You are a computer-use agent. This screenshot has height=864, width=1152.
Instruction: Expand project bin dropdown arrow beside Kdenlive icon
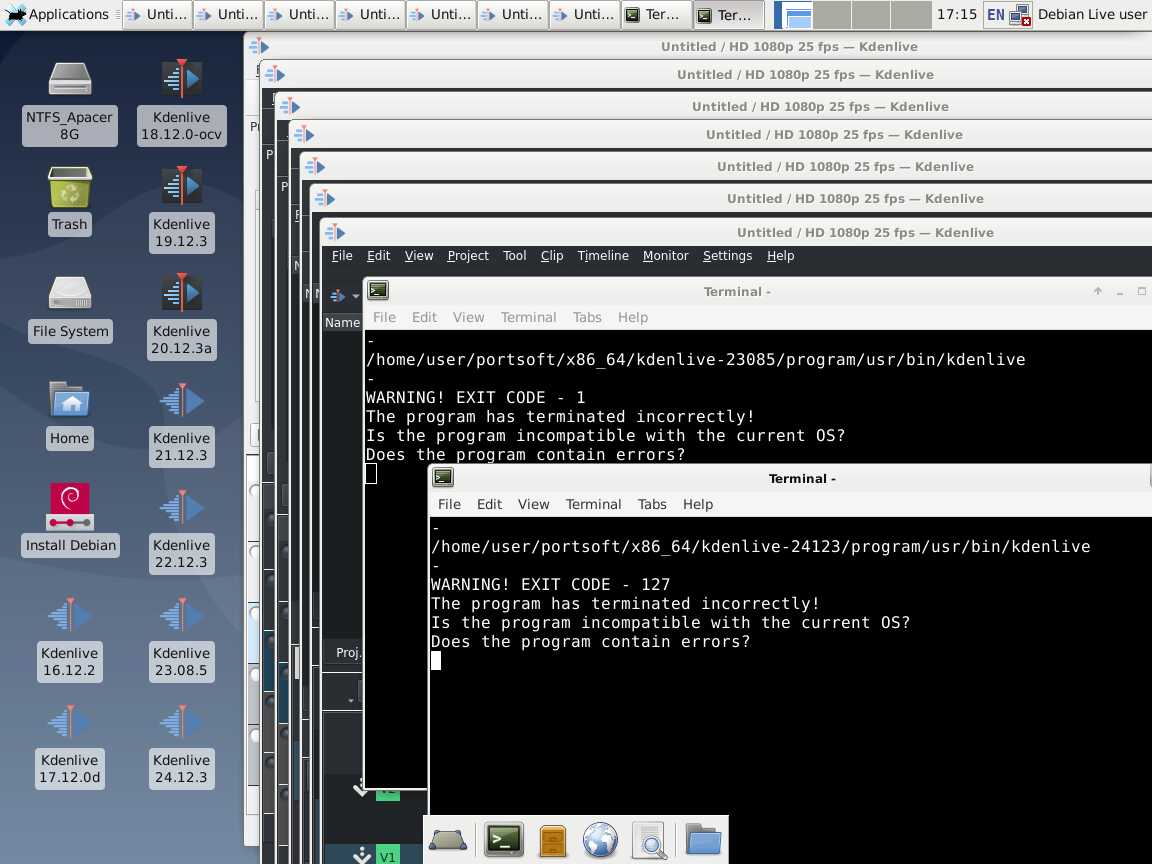pyautogui.click(x=355, y=296)
